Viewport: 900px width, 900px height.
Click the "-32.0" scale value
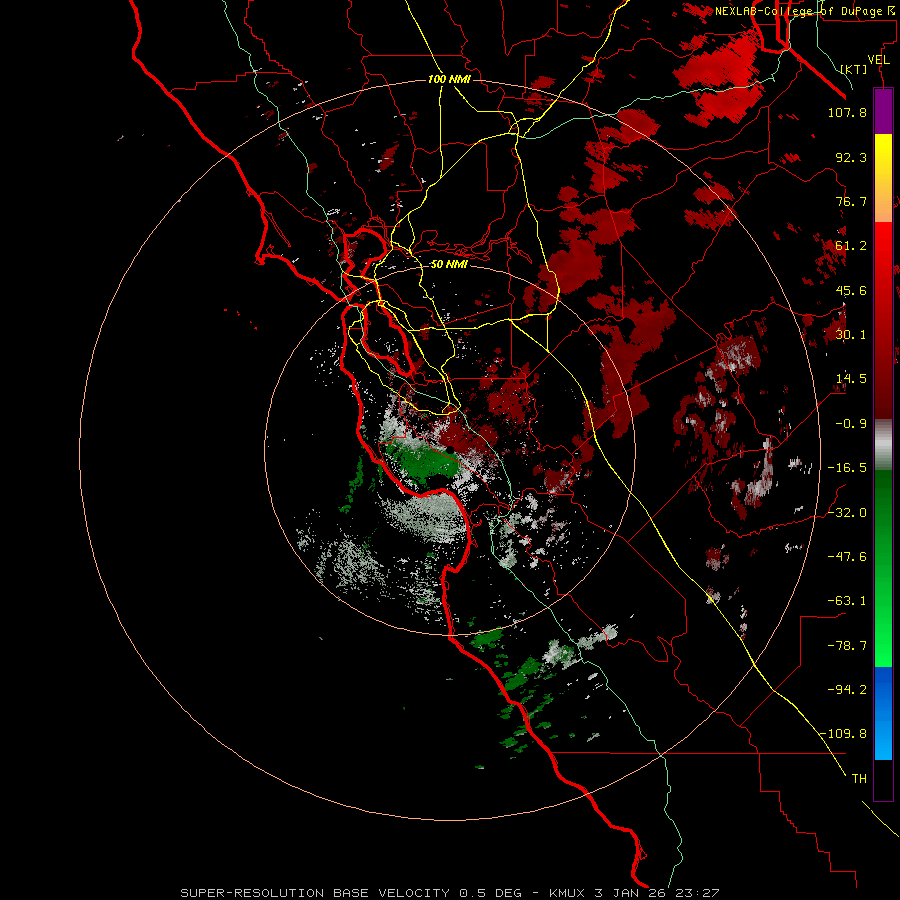point(847,513)
